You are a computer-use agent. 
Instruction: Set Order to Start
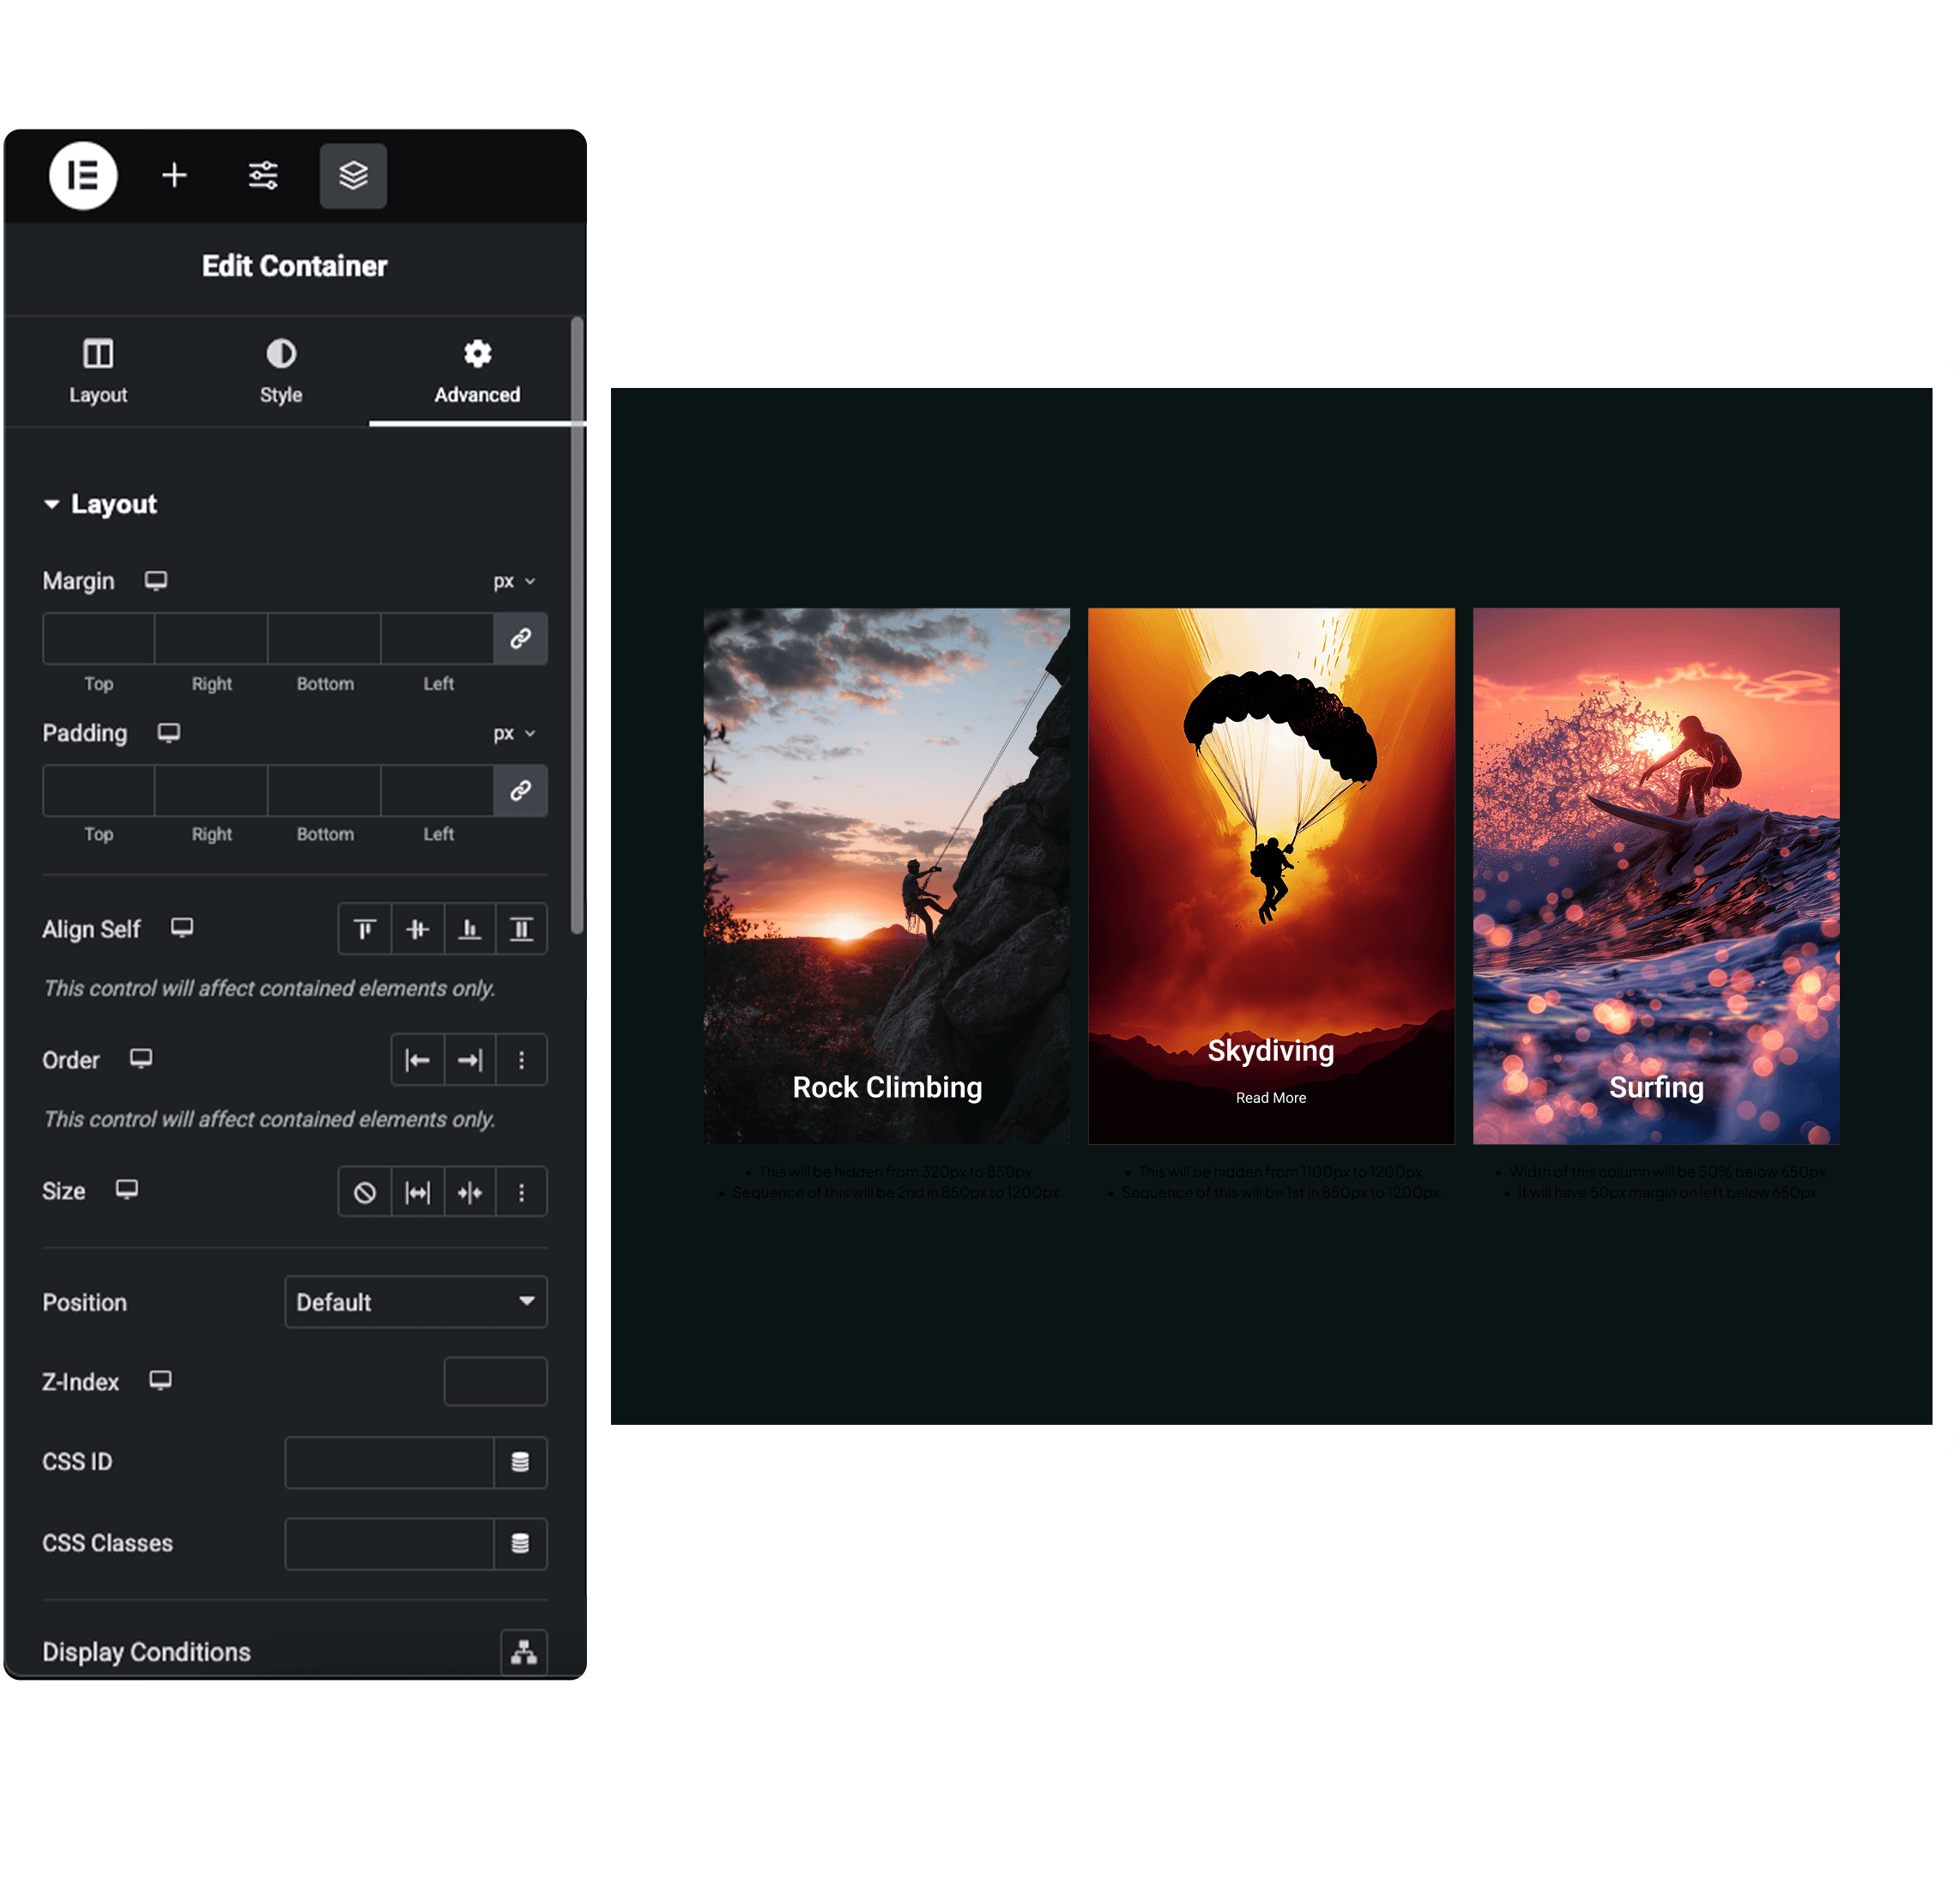417,1059
